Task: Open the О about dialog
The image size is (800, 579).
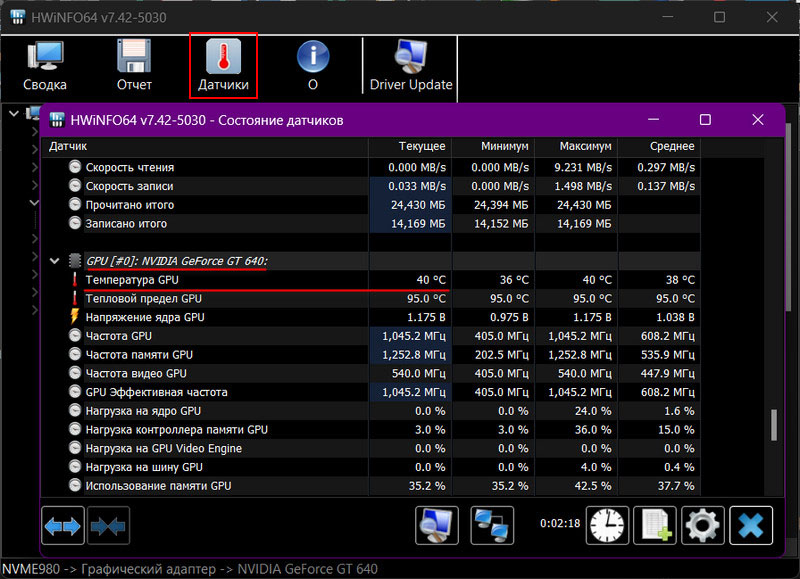Action: (313, 66)
